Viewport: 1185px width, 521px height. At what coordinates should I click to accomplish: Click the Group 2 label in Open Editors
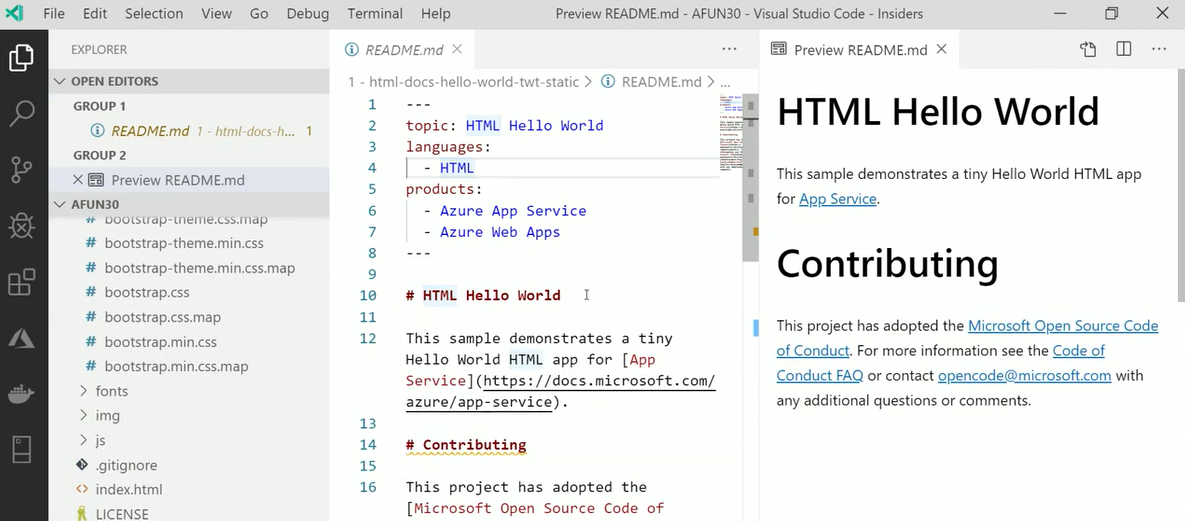point(100,155)
